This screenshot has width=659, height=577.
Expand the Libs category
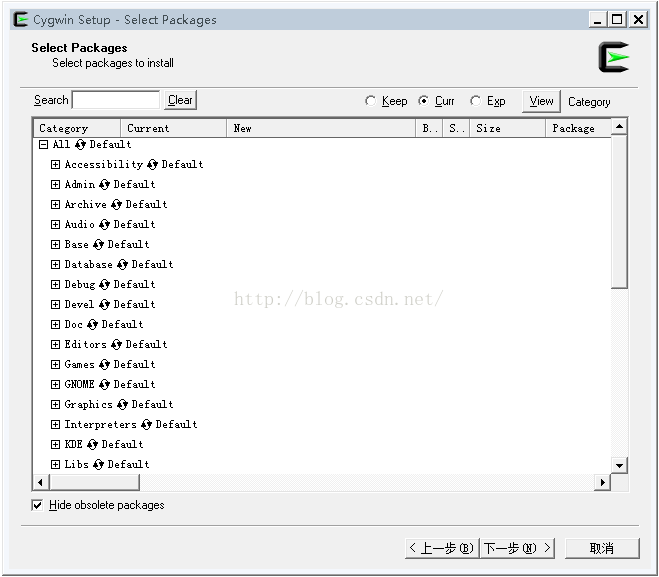[x=55, y=465]
